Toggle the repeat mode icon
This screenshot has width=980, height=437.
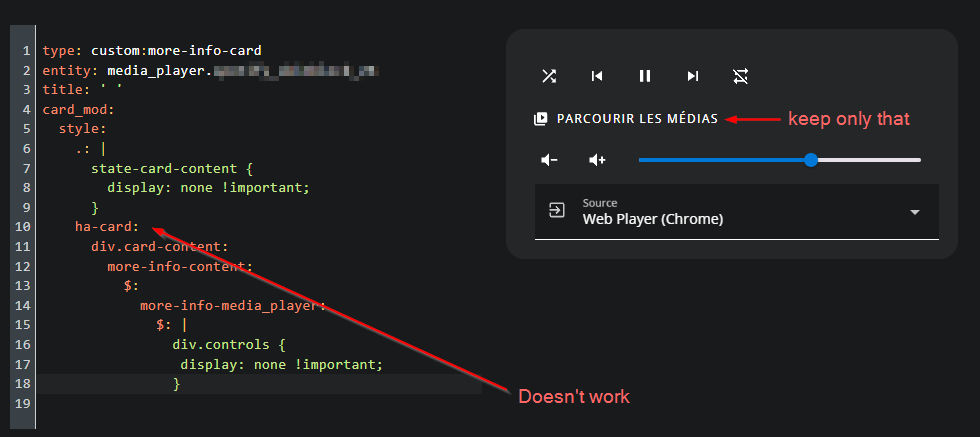740,76
